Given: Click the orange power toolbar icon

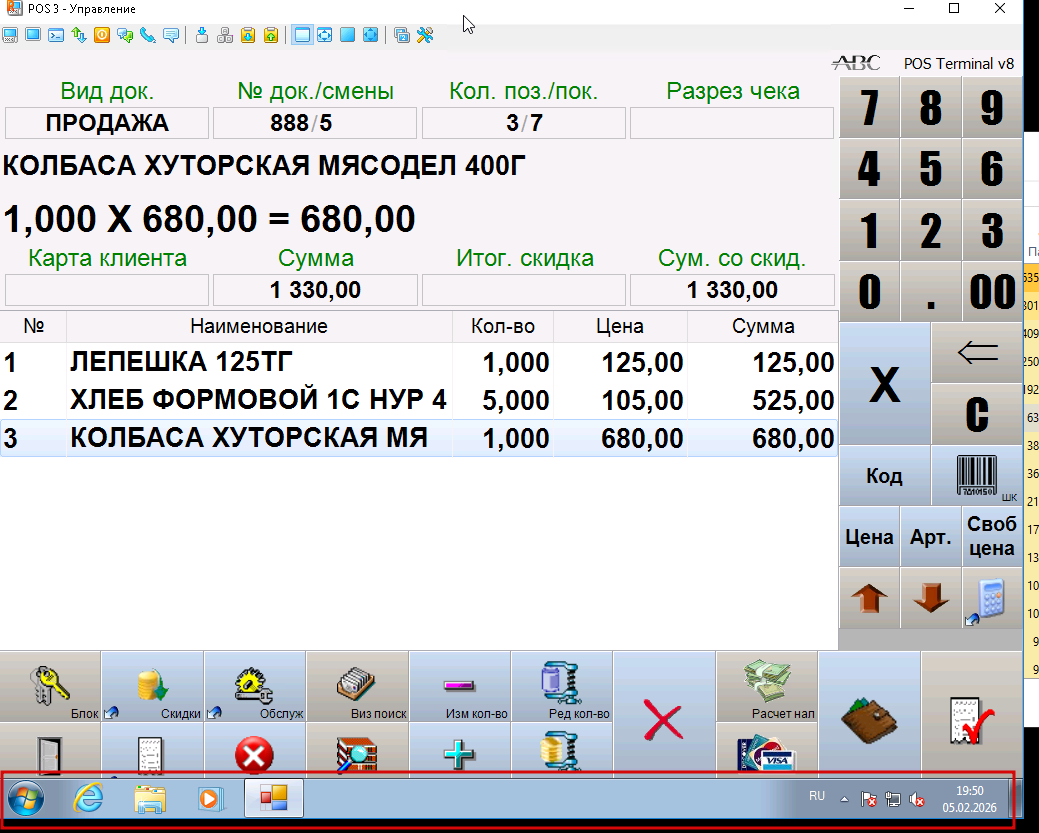Looking at the screenshot, I should tap(102, 35).
